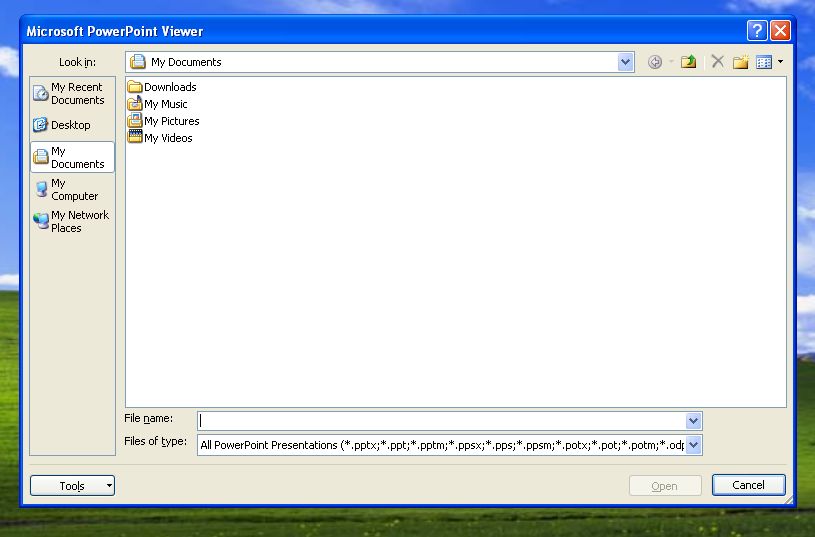Click the Views icon in the toolbar
815x537 pixels.
pos(764,62)
